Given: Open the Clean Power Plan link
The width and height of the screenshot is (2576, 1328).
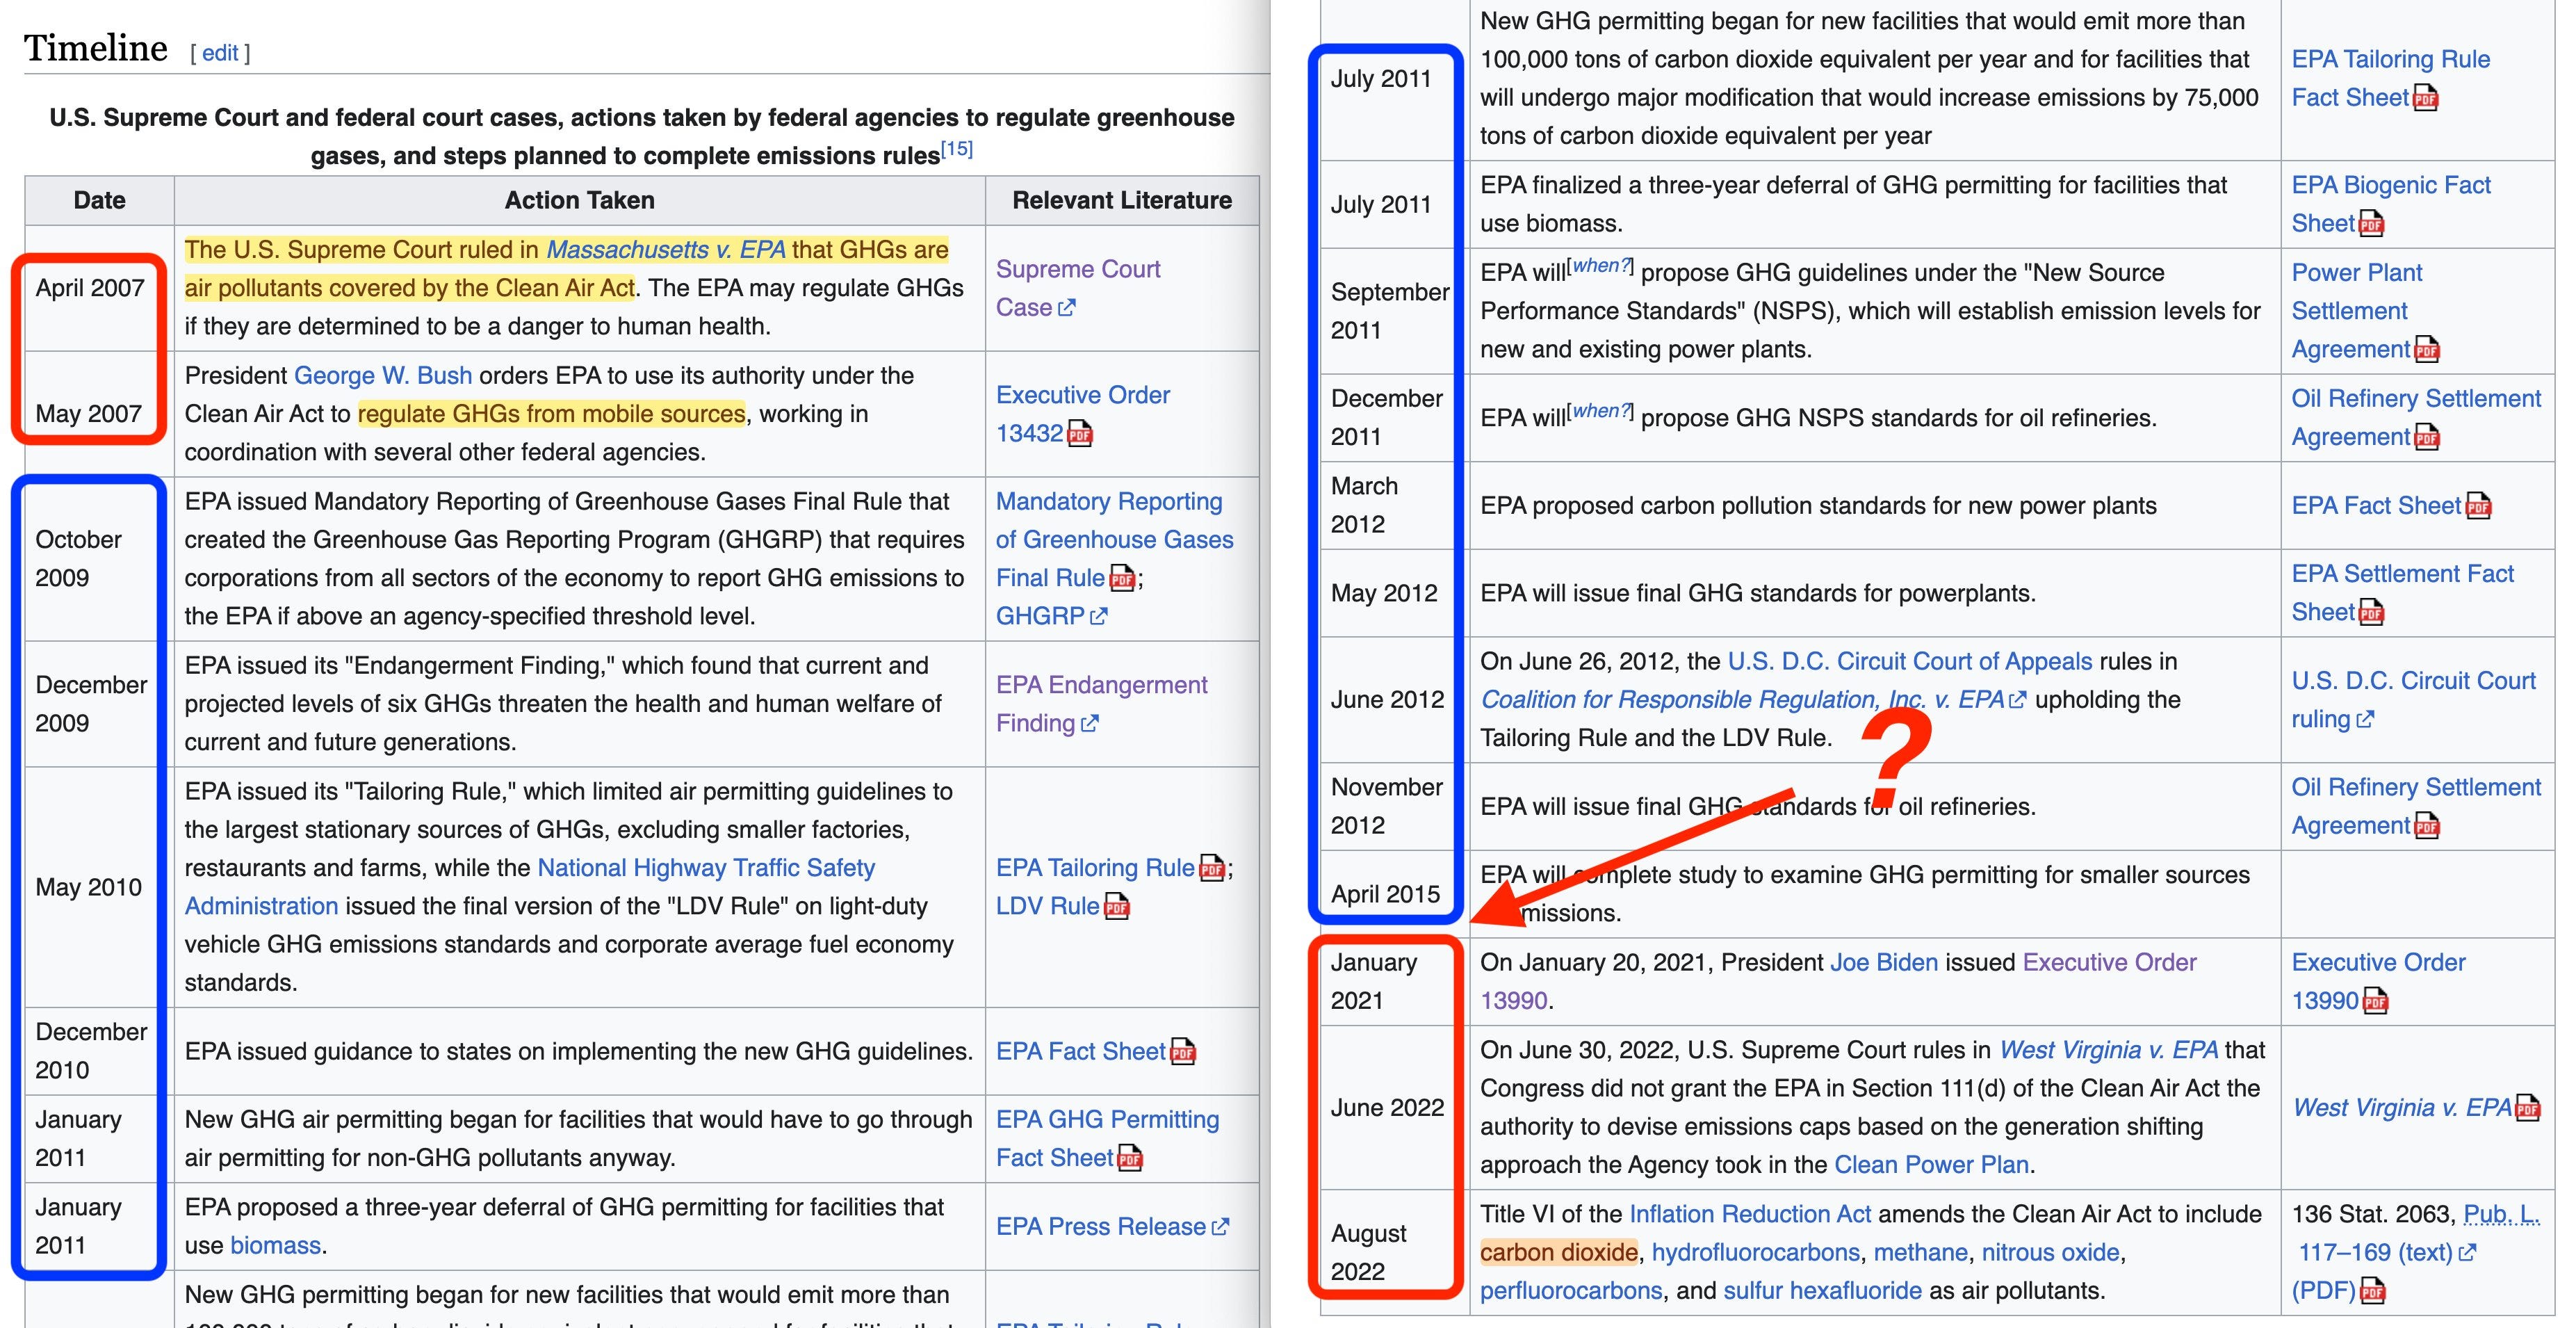Looking at the screenshot, I should [1932, 1165].
